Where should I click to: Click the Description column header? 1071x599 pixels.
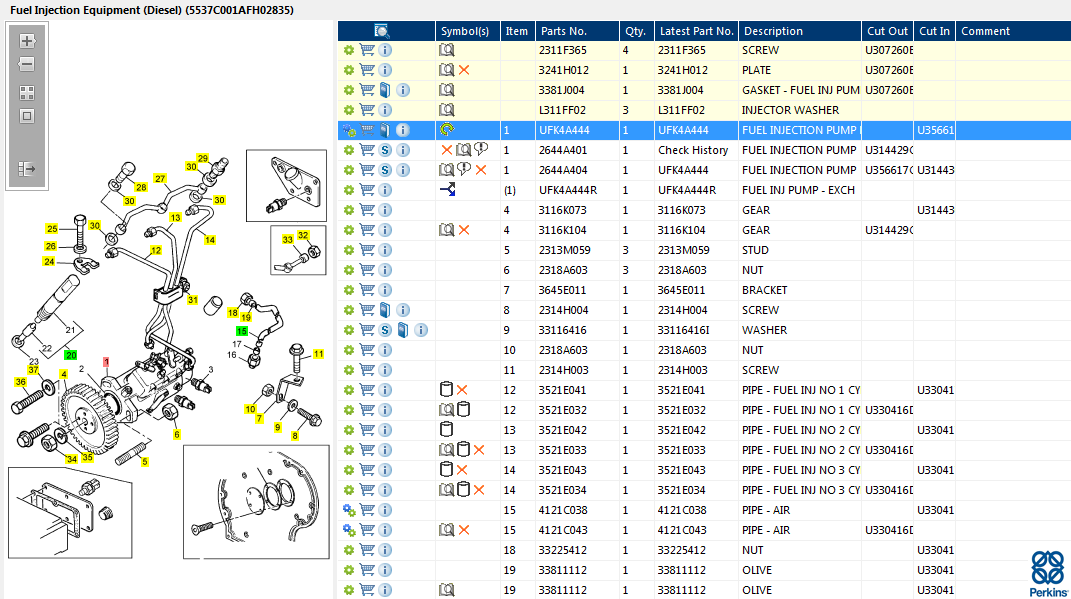click(800, 31)
